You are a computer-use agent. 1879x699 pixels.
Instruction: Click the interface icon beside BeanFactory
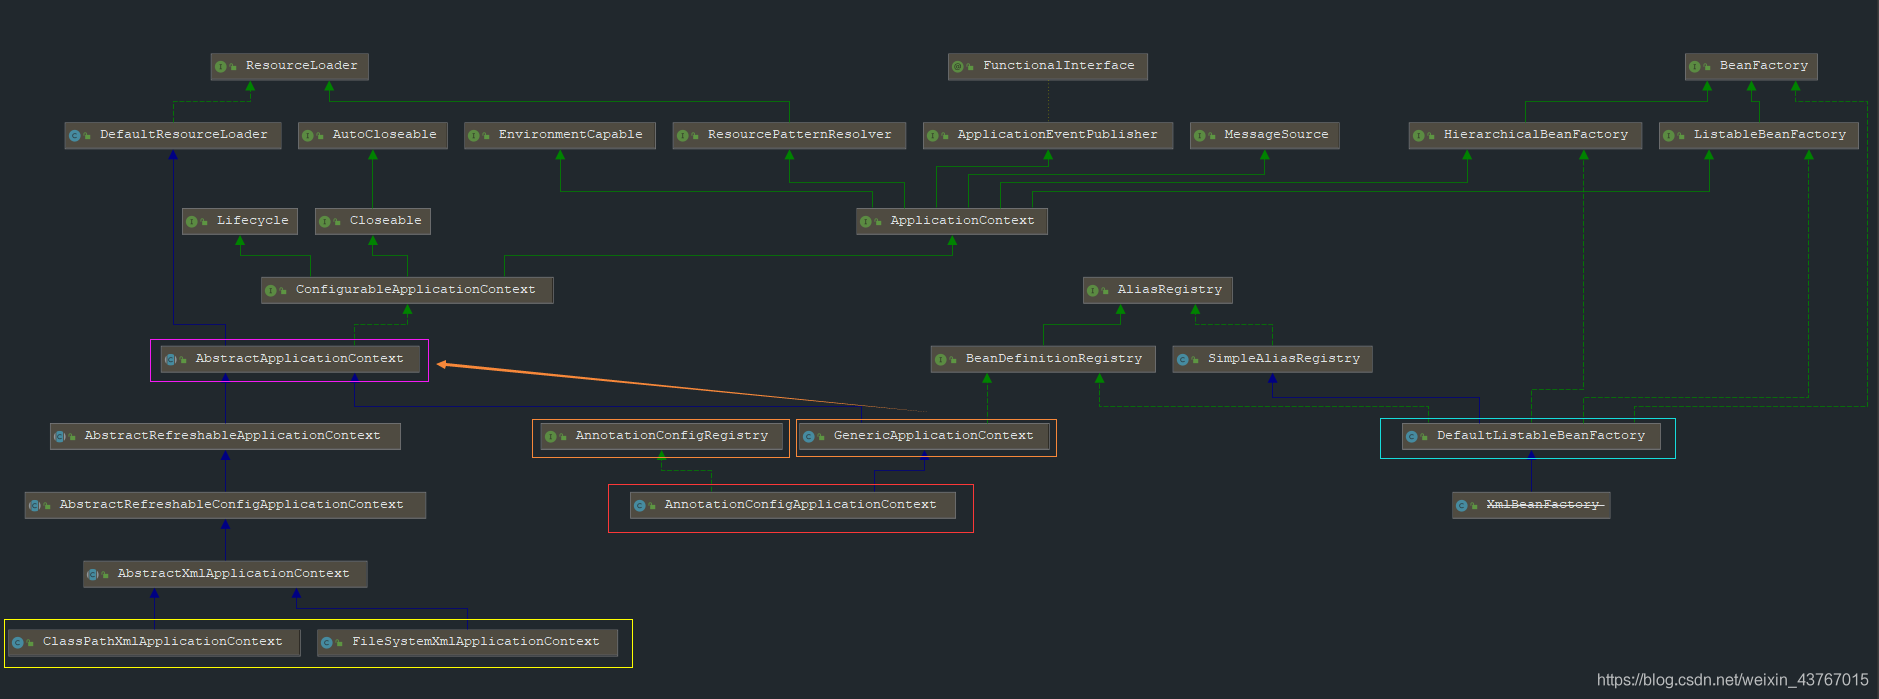(x=1695, y=67)
